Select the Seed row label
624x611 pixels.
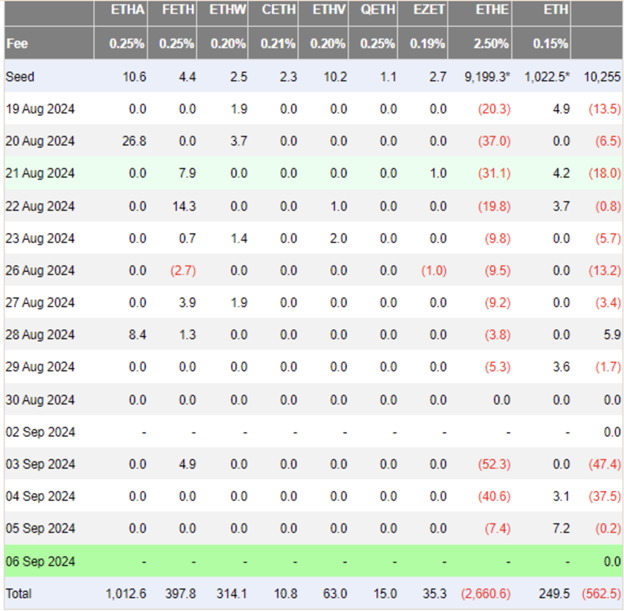pos(20,77)
